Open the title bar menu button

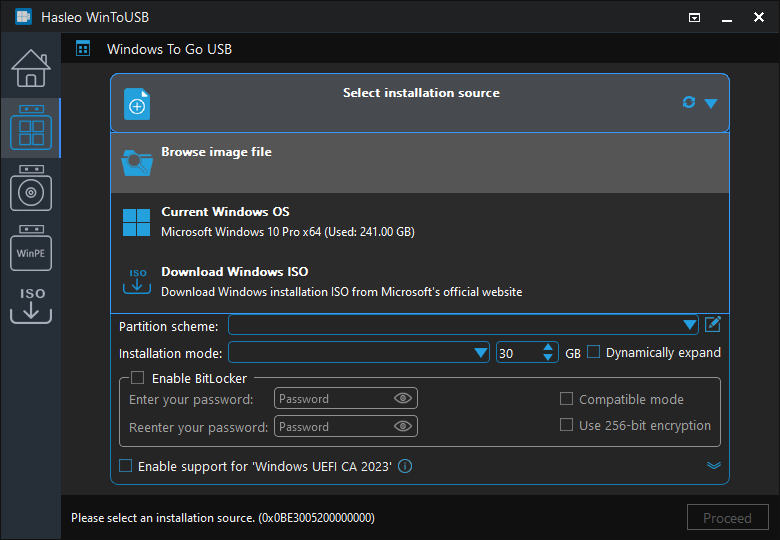tap(694, 18)
